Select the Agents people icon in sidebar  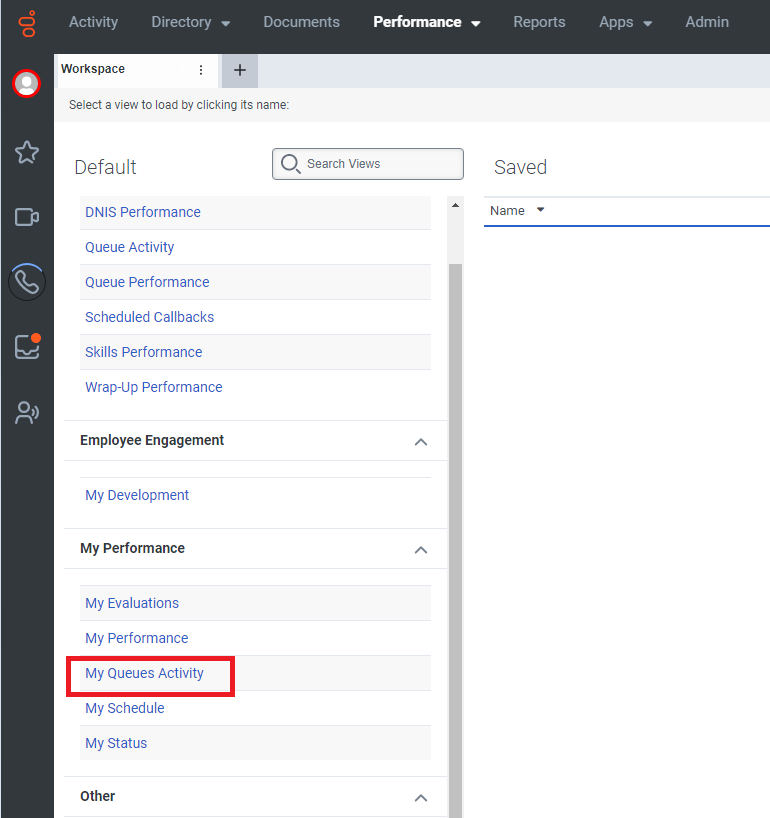26,412
